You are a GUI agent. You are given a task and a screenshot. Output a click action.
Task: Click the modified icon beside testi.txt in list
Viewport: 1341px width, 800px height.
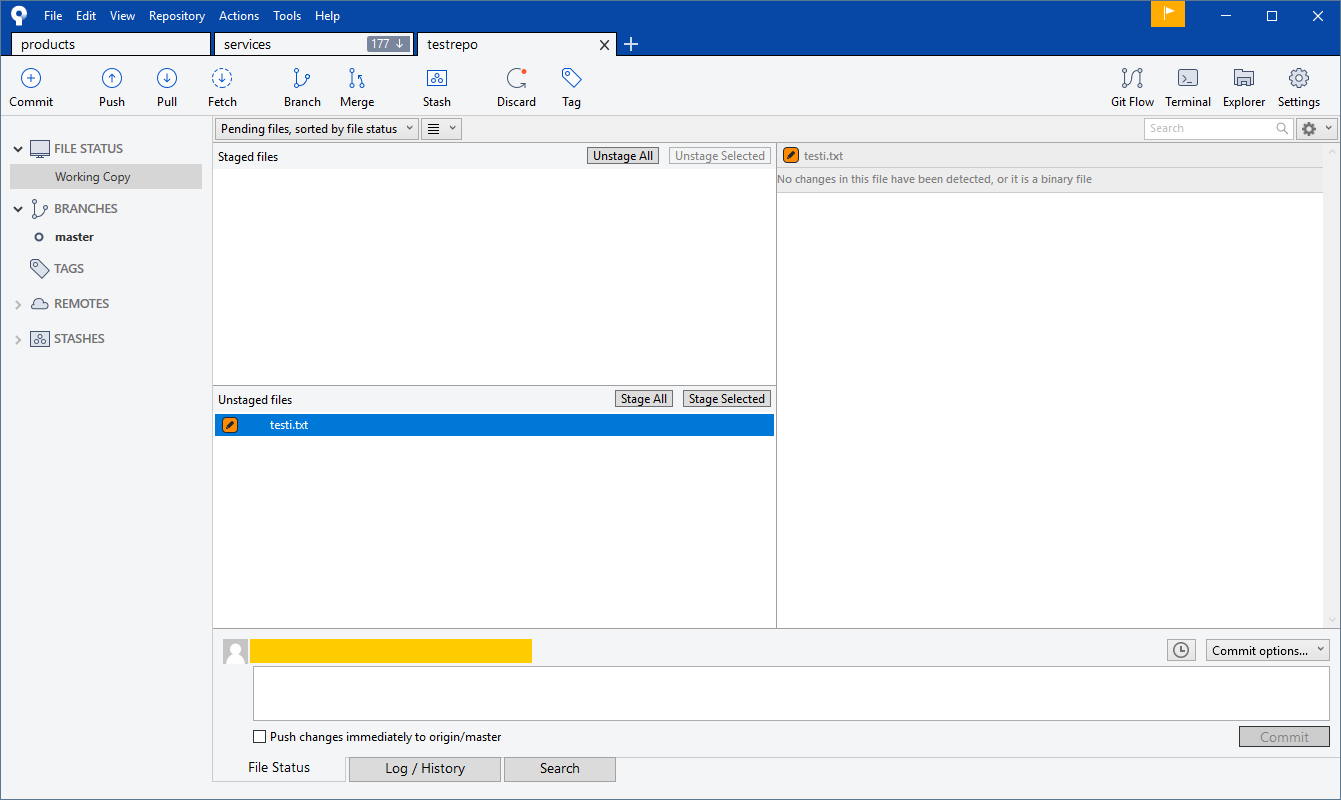point(230,425)
